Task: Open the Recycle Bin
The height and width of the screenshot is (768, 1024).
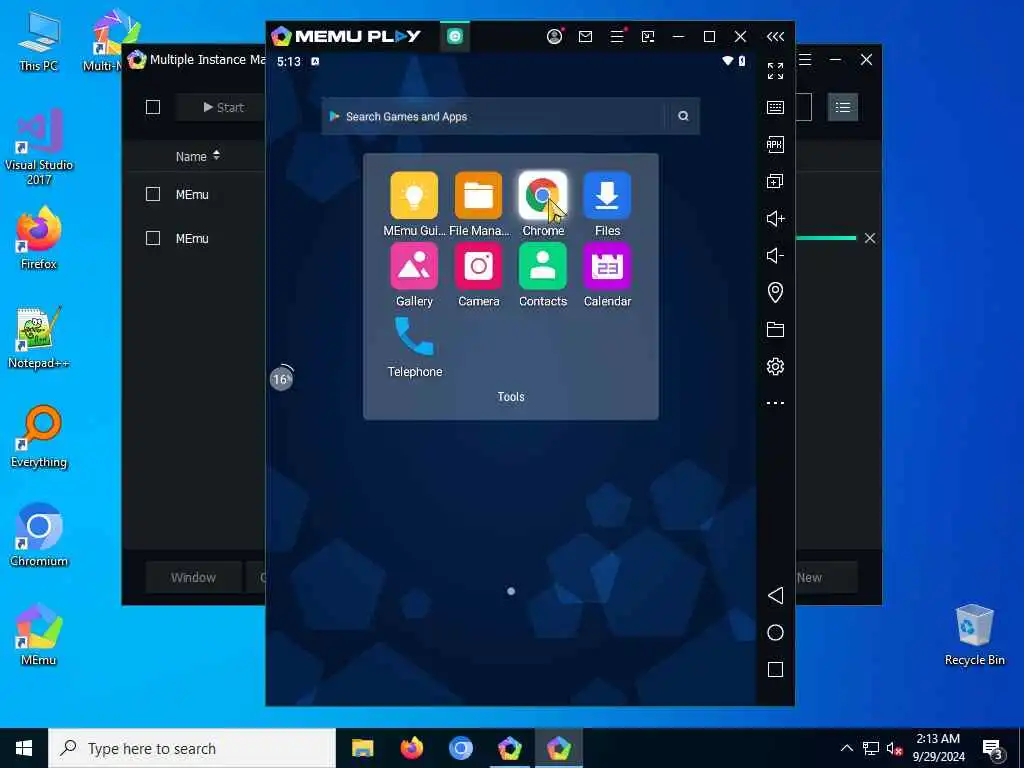Action: (974, 635)
